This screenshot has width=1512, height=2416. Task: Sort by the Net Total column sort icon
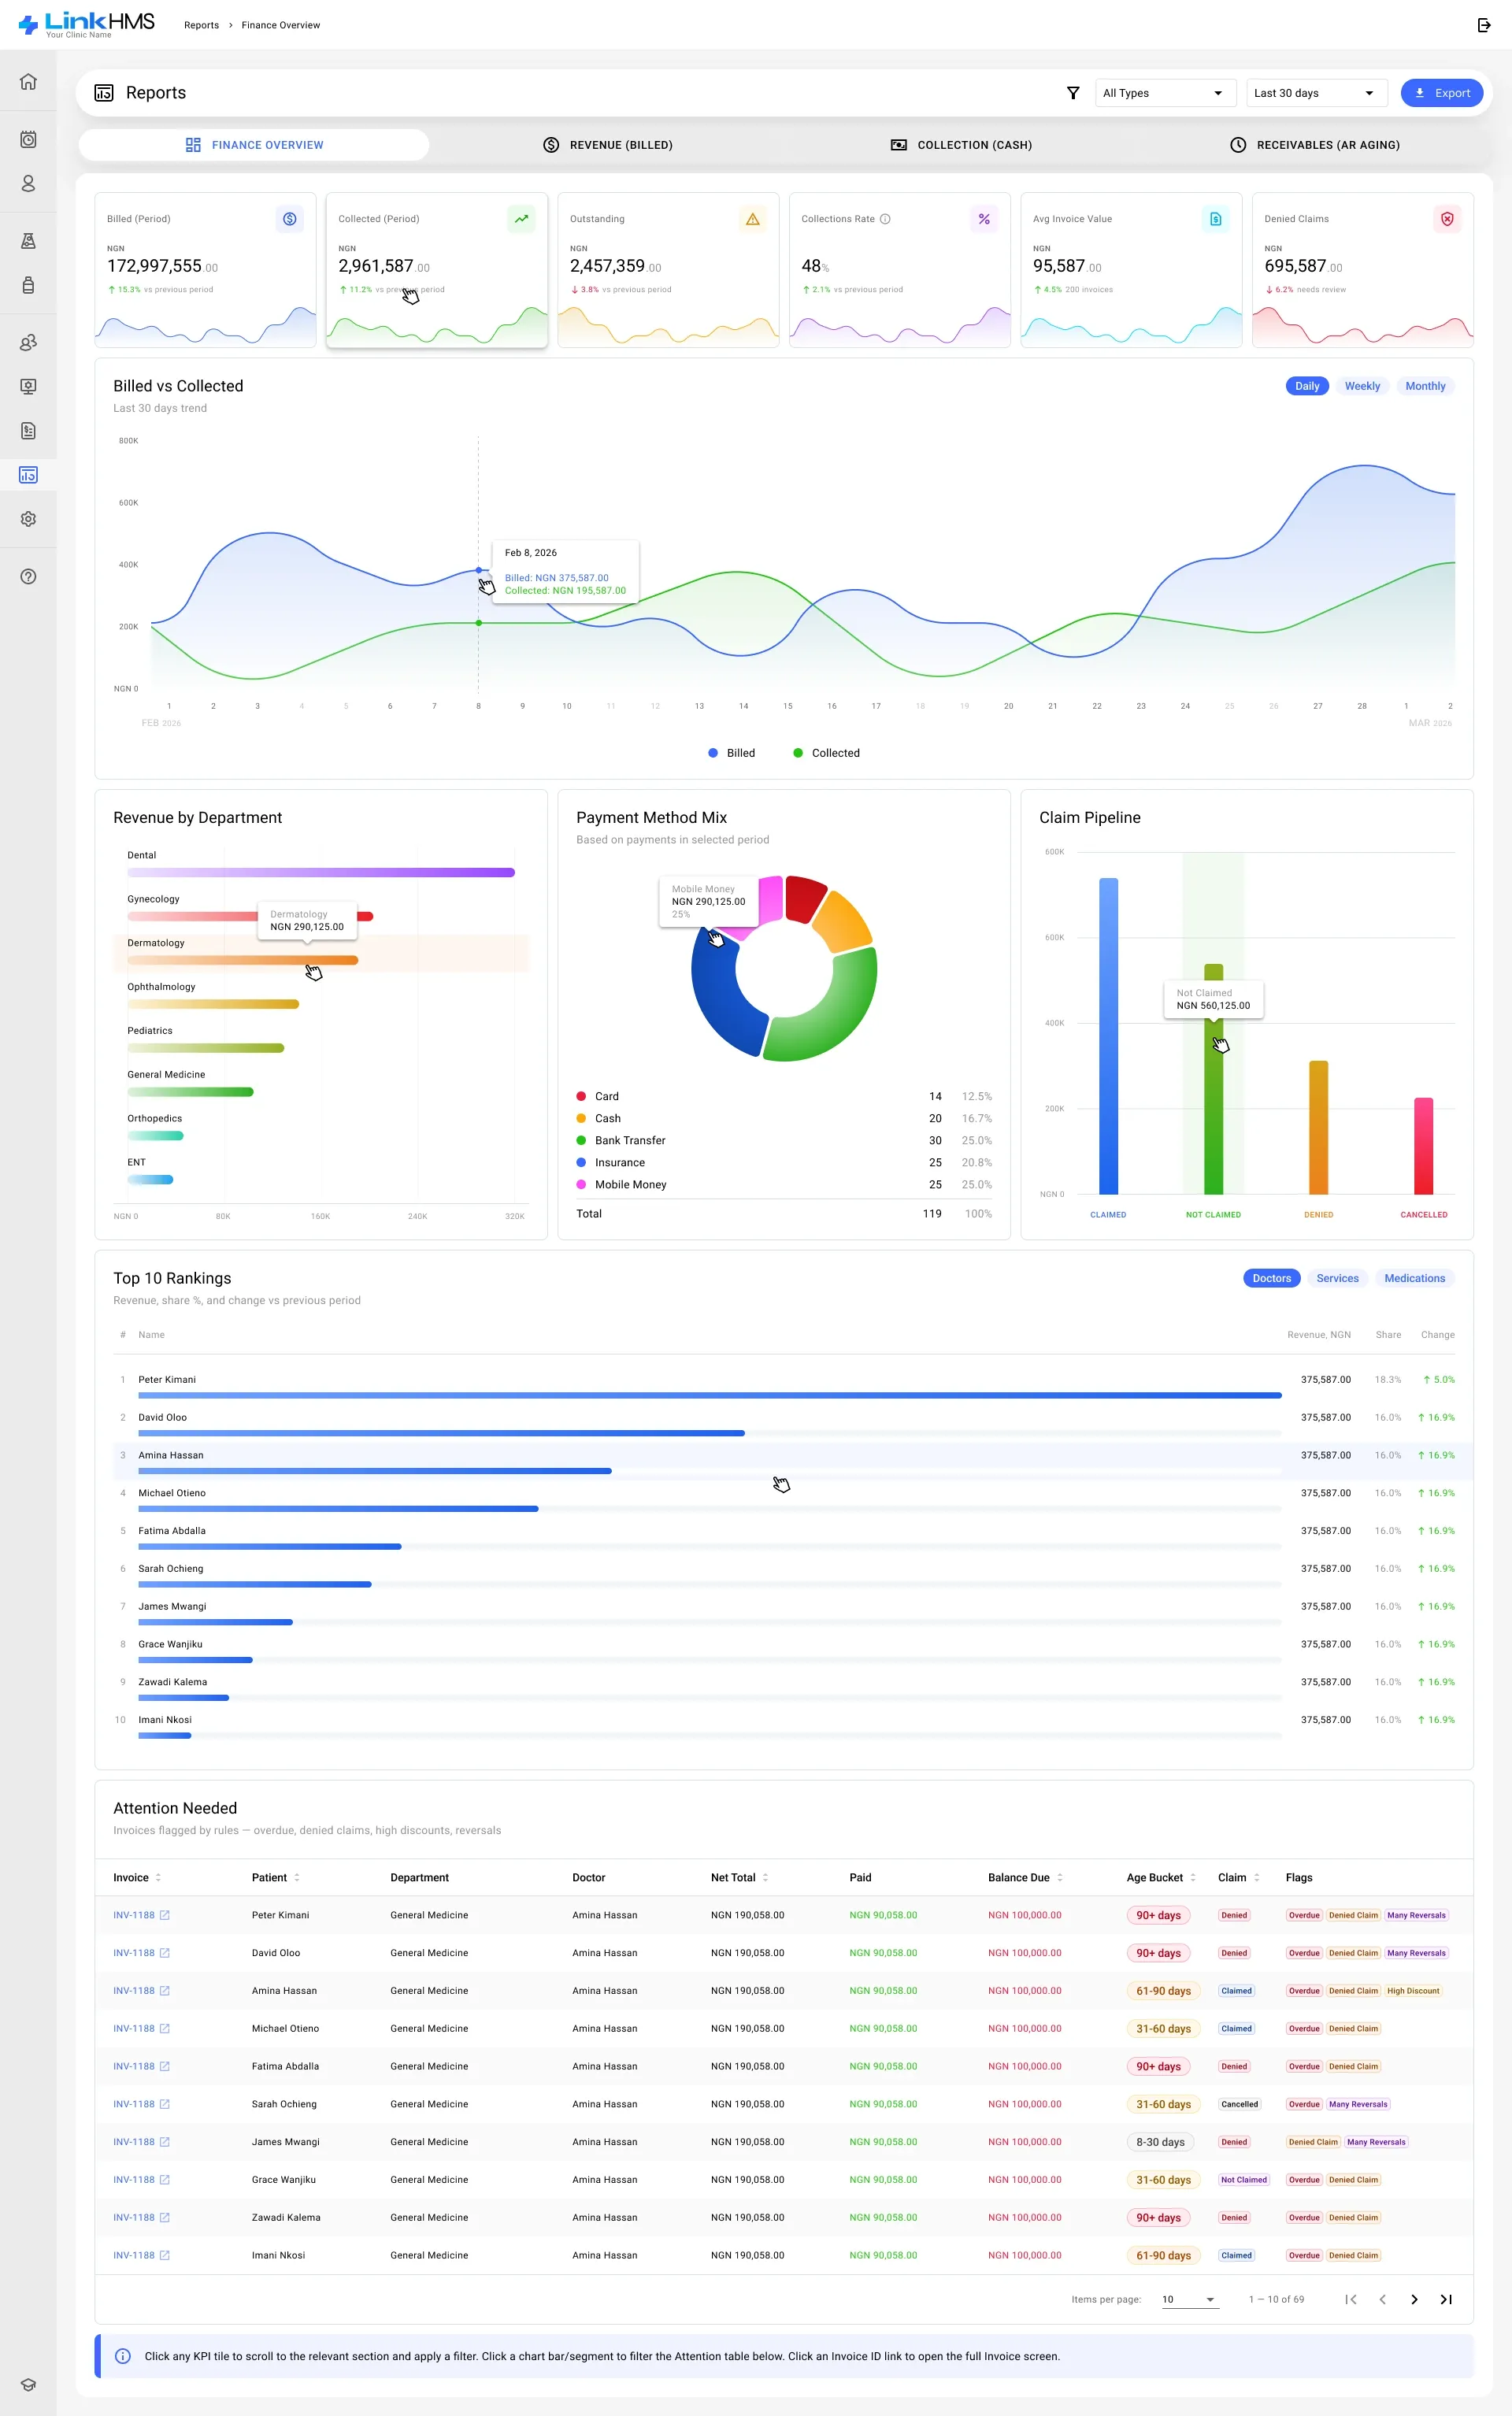765,1878
